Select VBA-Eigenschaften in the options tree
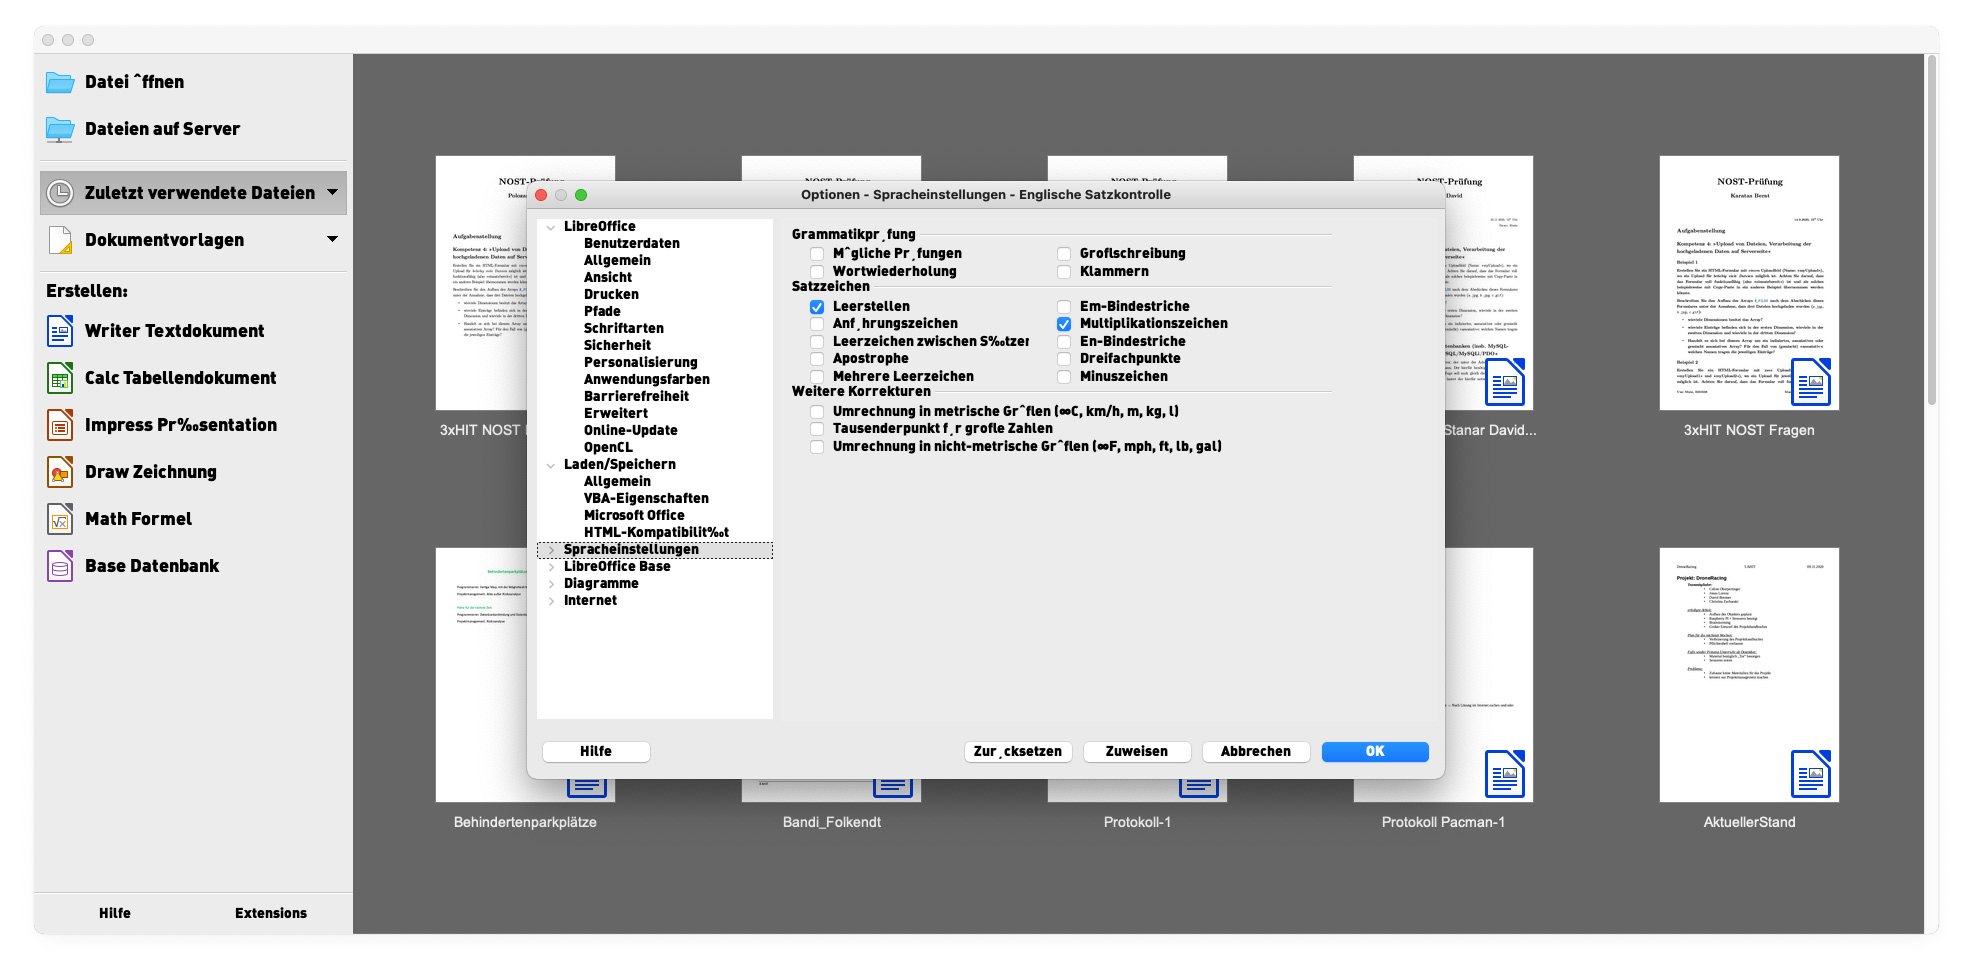1973x976 pixels. pyautogui.click(x=646, y=499)
